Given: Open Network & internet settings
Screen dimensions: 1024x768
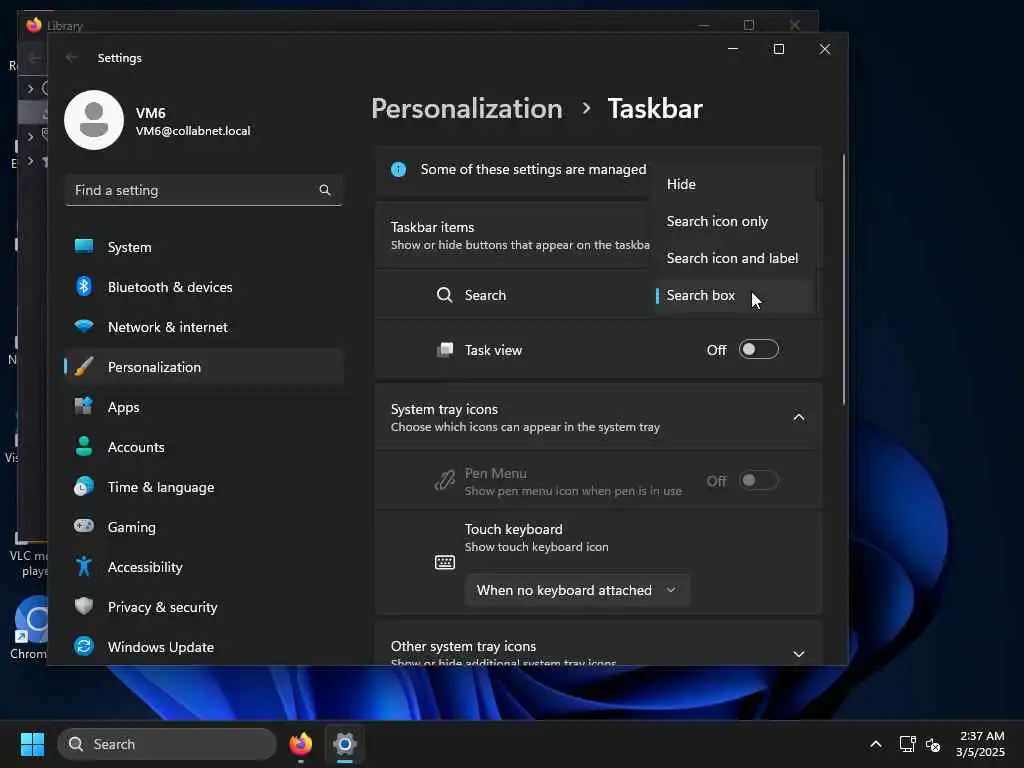Looking at the screenshot, I should point(204,327).
